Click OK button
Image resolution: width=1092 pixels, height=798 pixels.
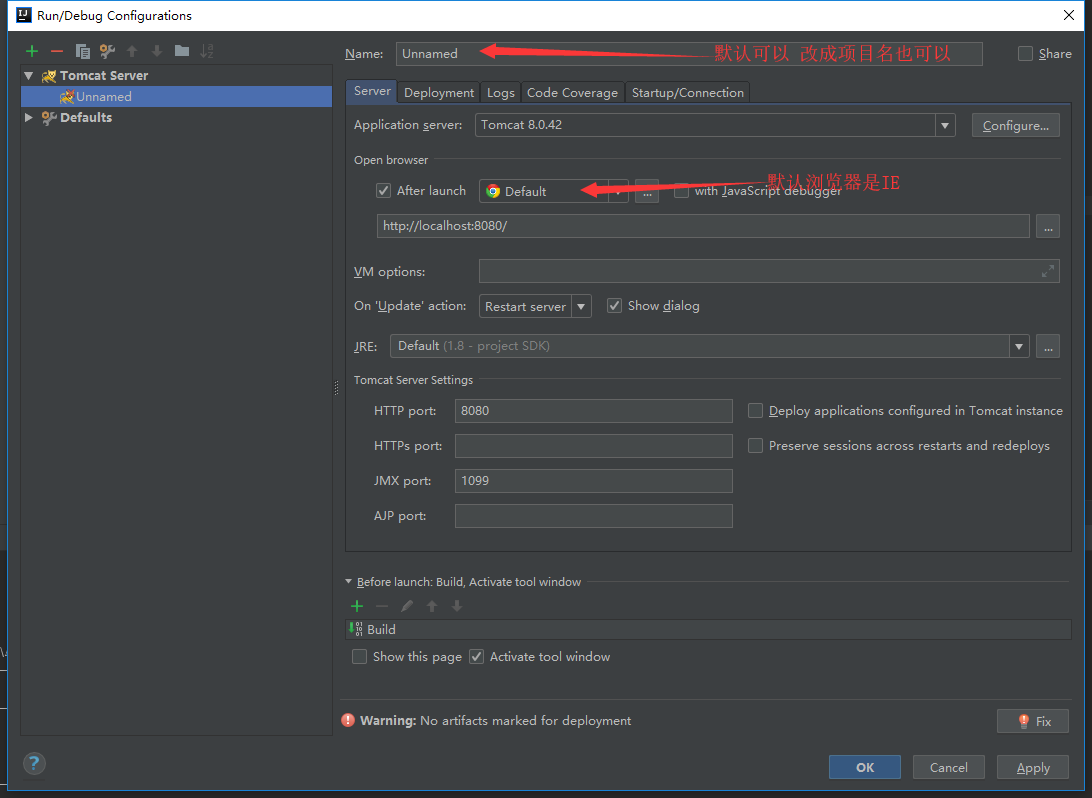tap(865, 767)
